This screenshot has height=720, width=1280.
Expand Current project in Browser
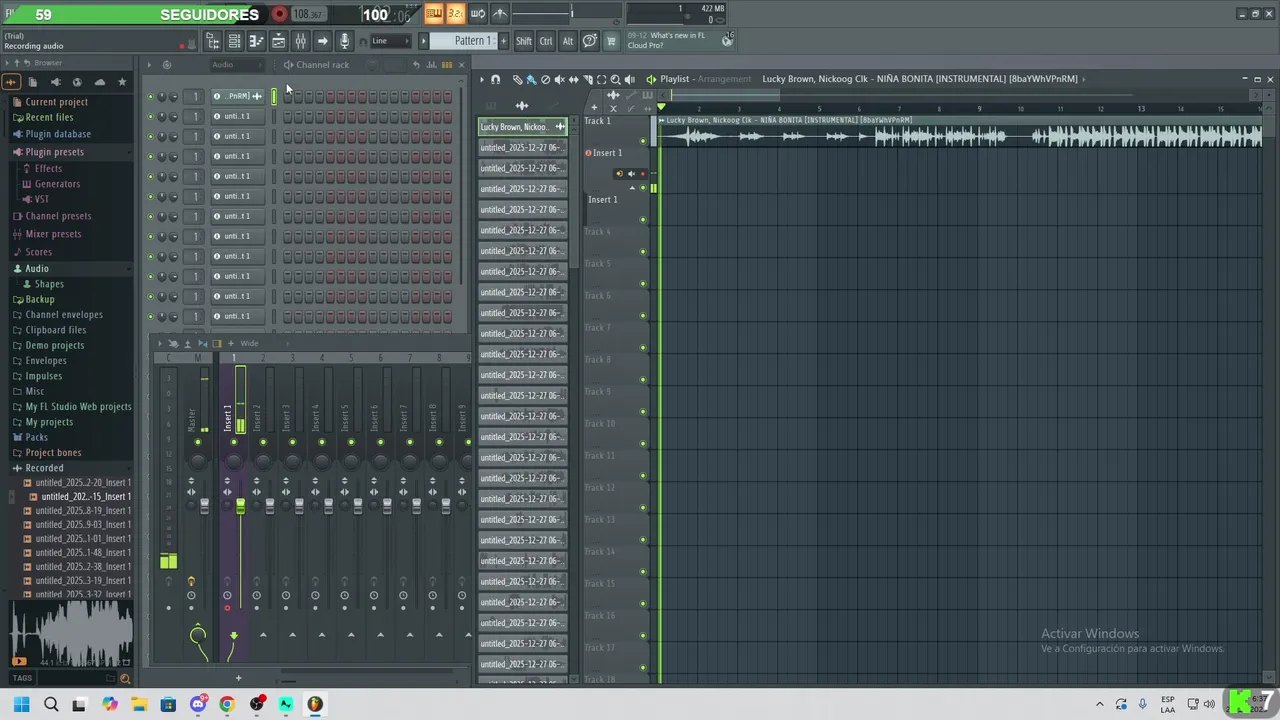tap(56, 102)
